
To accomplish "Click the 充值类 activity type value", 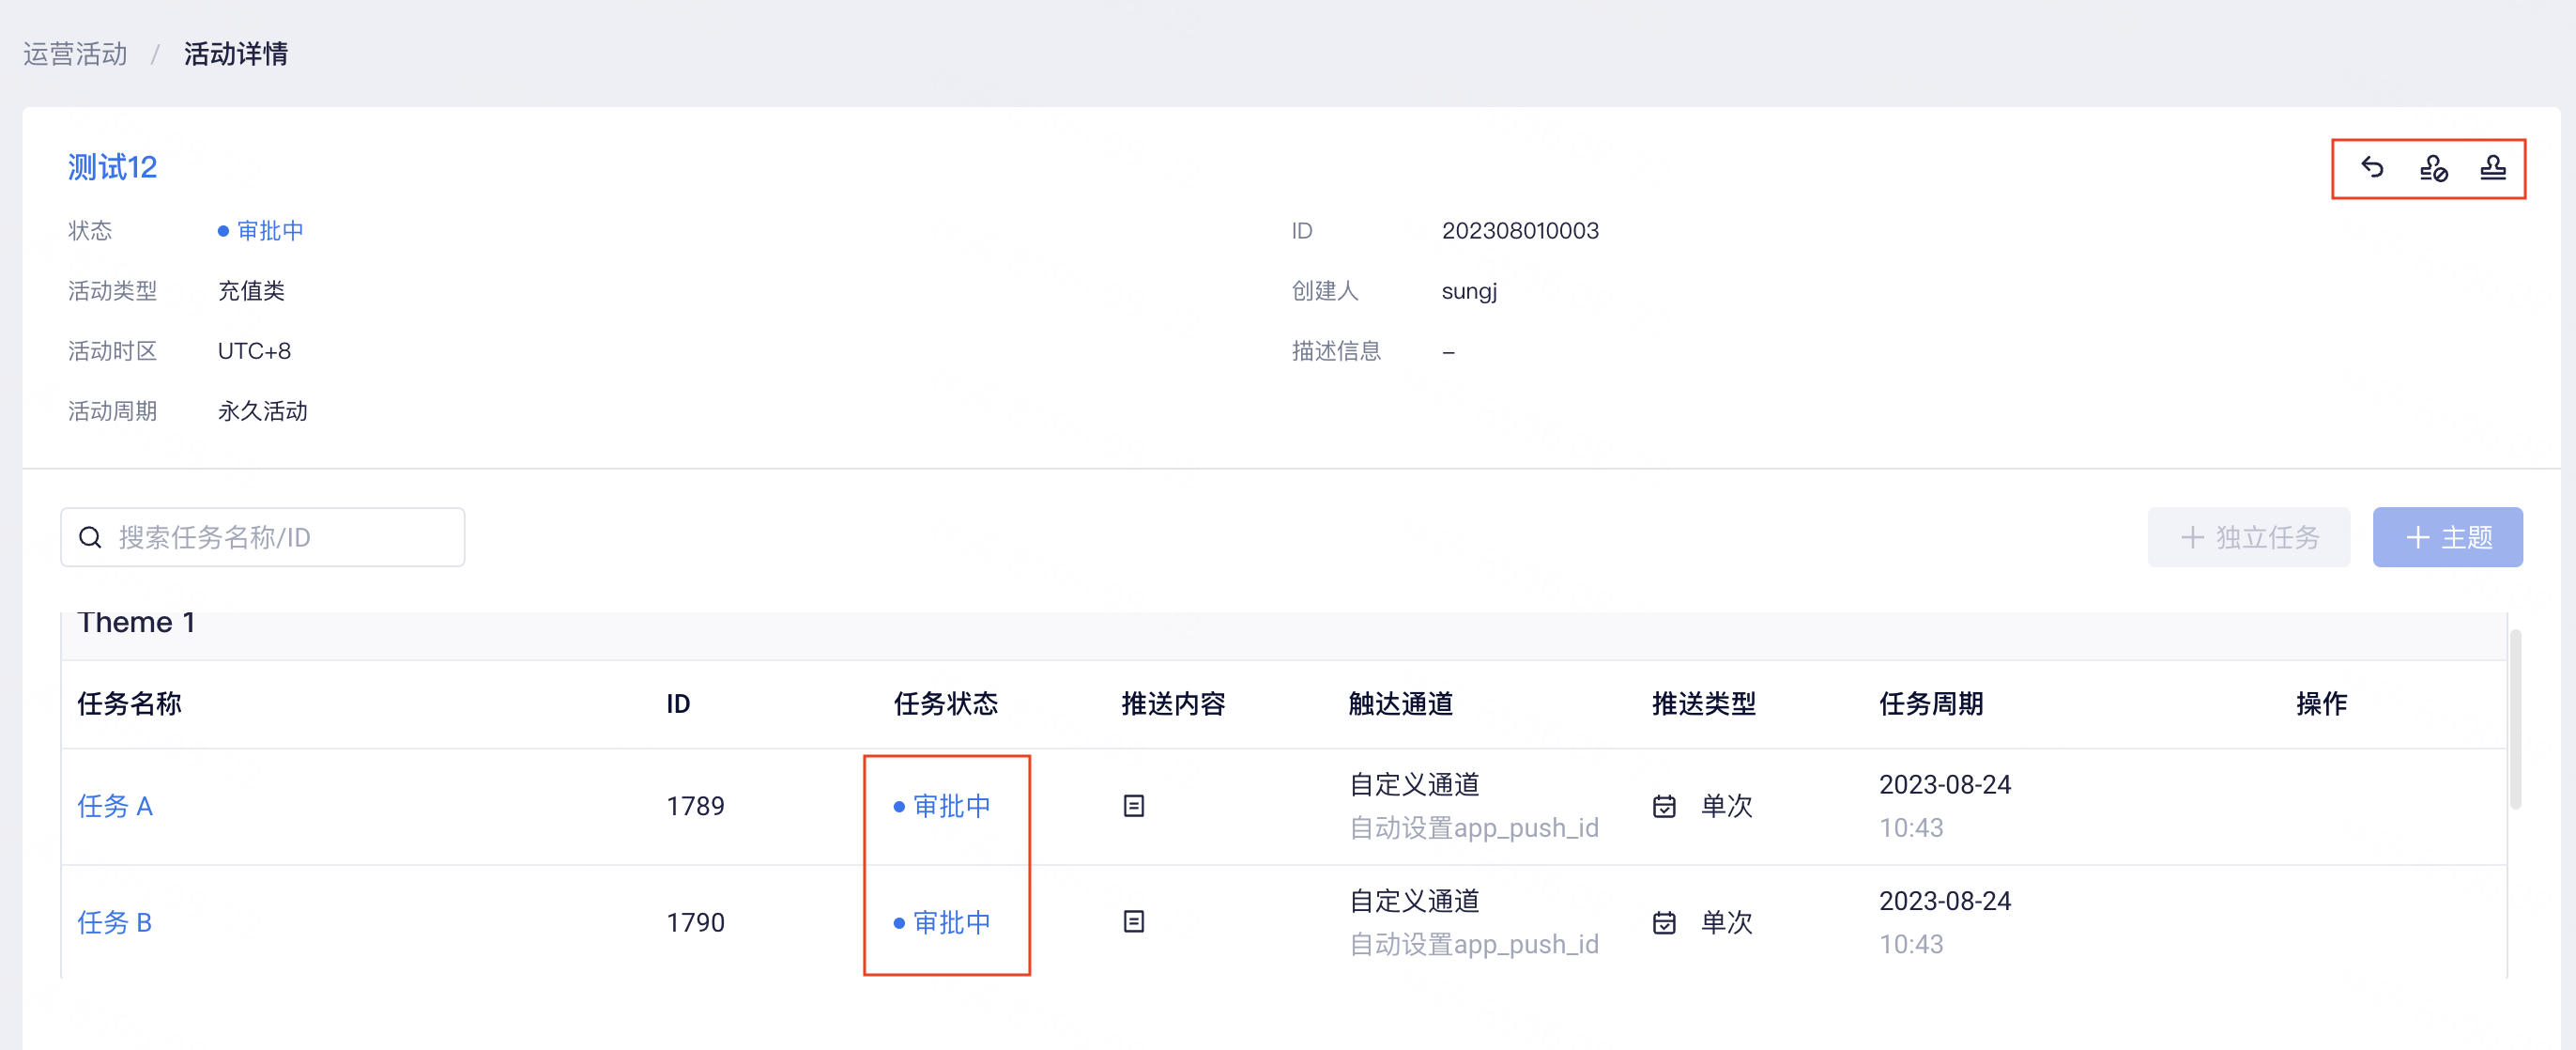I will [251, 291].
